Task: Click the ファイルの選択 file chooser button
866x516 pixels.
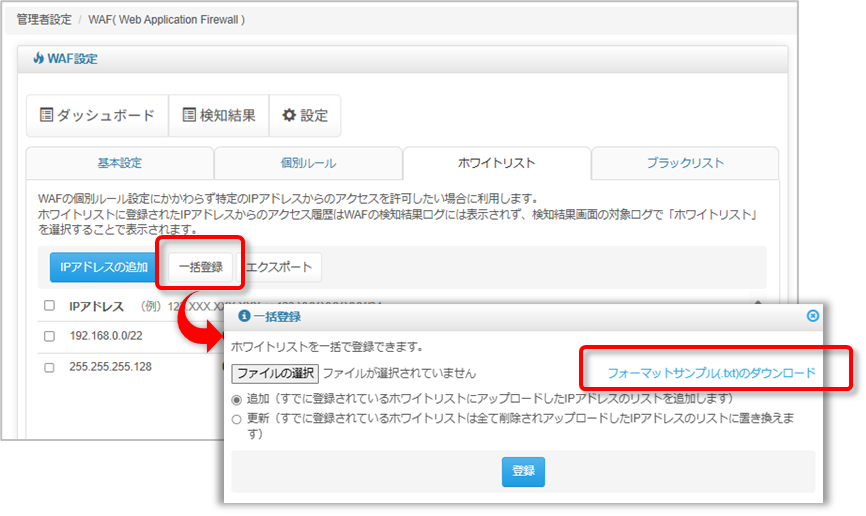Action: pos(275,373)
